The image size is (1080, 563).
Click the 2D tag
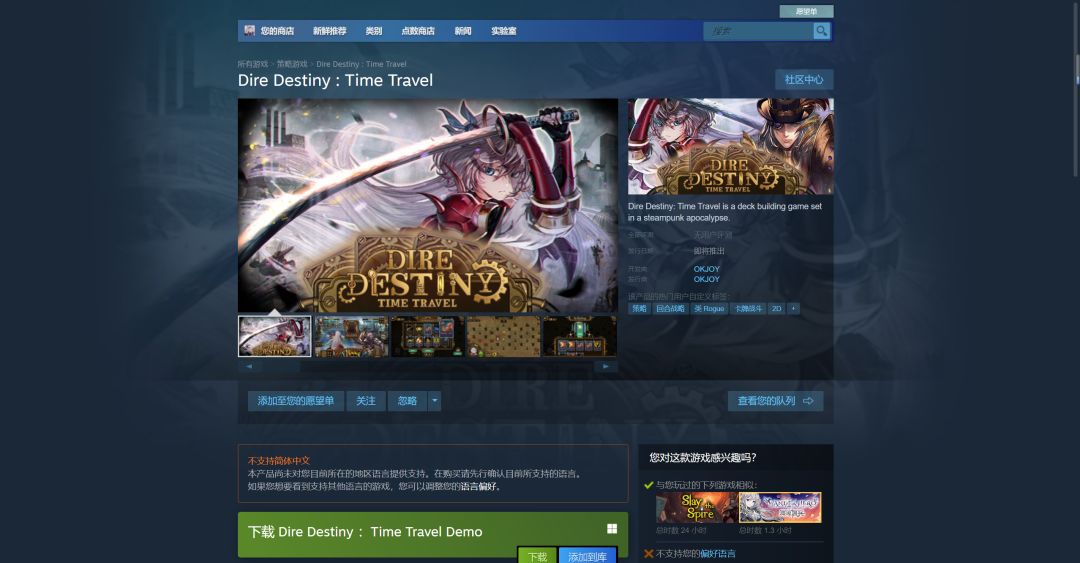coord(776,309)
